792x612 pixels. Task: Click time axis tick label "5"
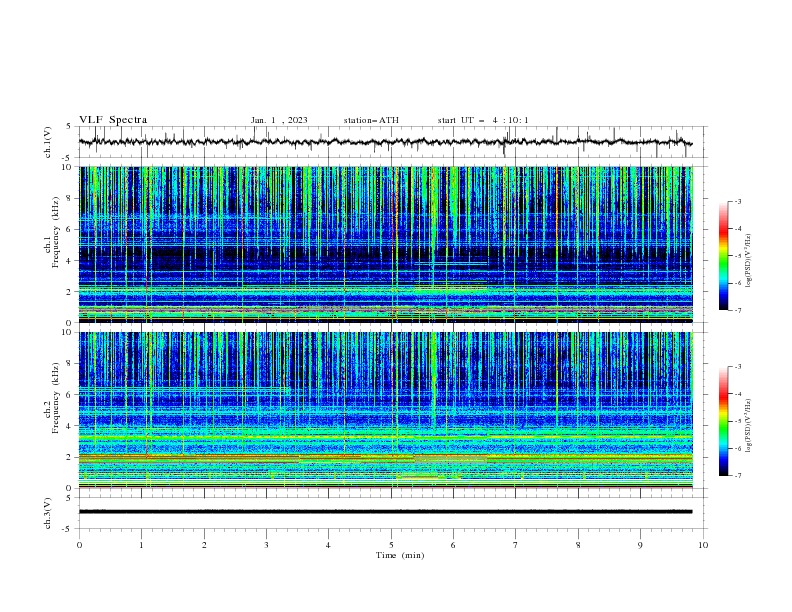(x=391, y=545)
